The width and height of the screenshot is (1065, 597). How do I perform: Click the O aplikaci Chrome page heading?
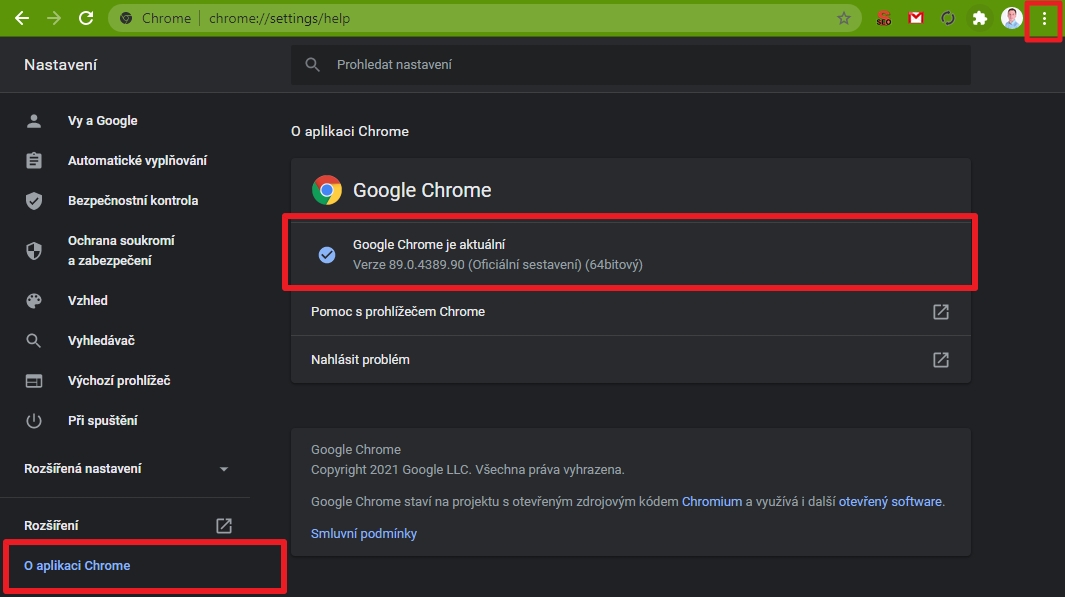[350, 132]
